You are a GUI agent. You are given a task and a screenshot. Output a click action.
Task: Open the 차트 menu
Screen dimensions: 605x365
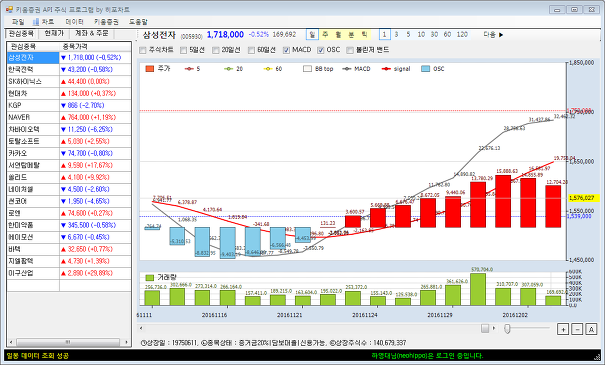43,22
